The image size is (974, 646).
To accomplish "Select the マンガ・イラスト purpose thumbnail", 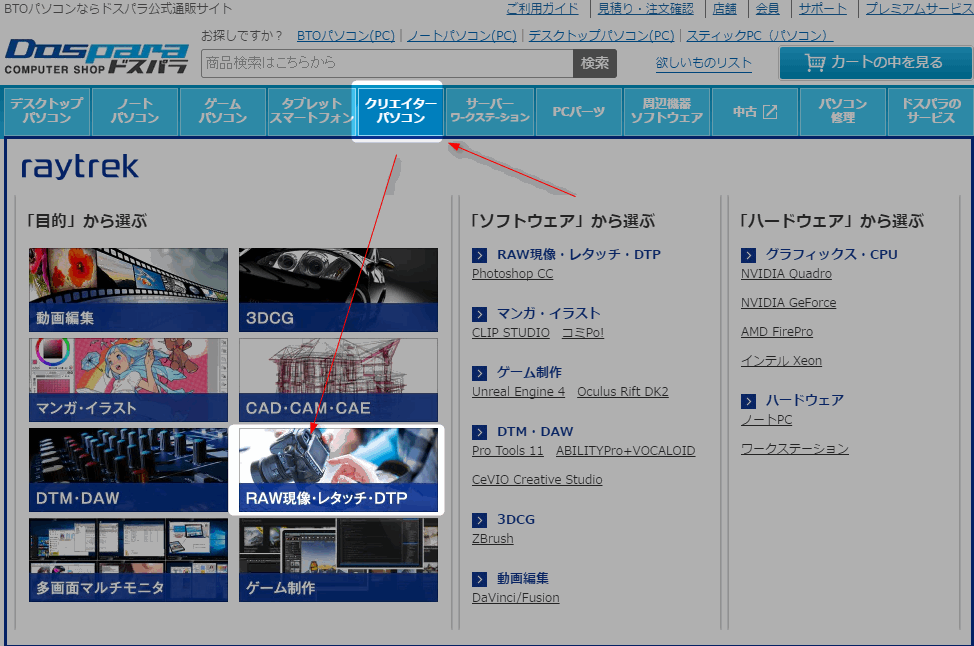I will click(x=129, y=380).
